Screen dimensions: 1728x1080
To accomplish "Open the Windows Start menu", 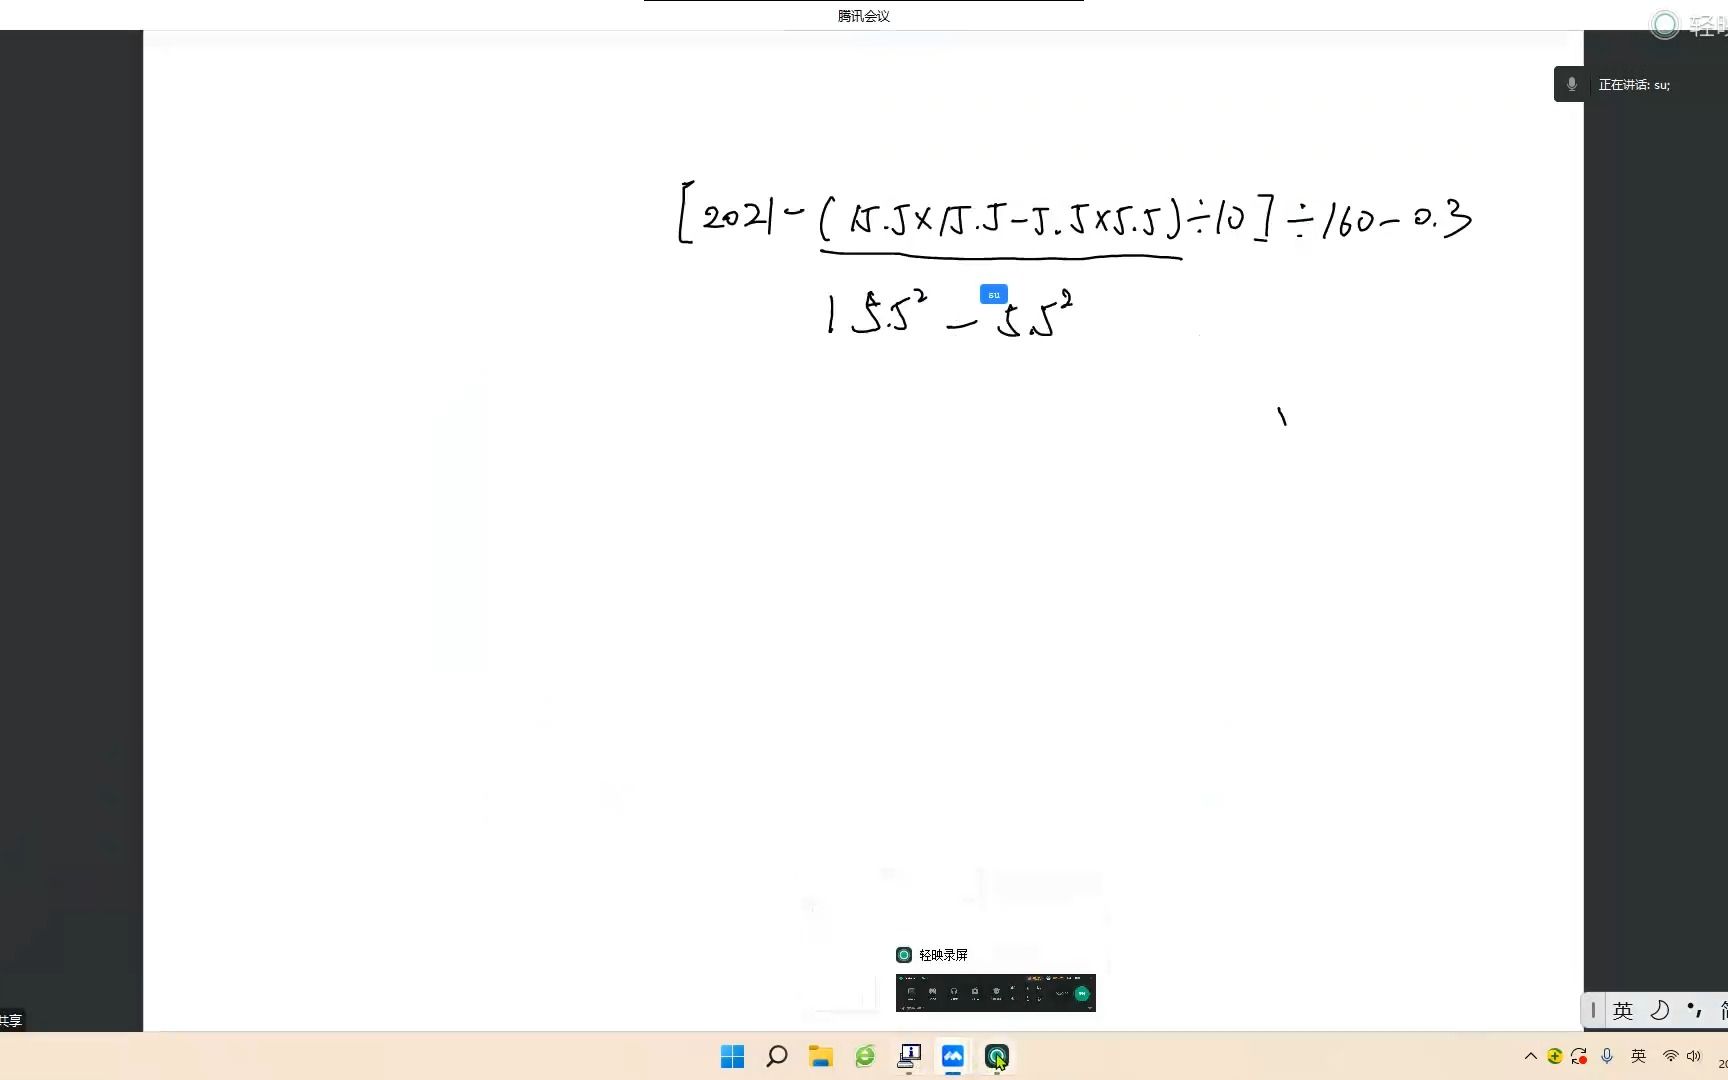I will 732,1056.
